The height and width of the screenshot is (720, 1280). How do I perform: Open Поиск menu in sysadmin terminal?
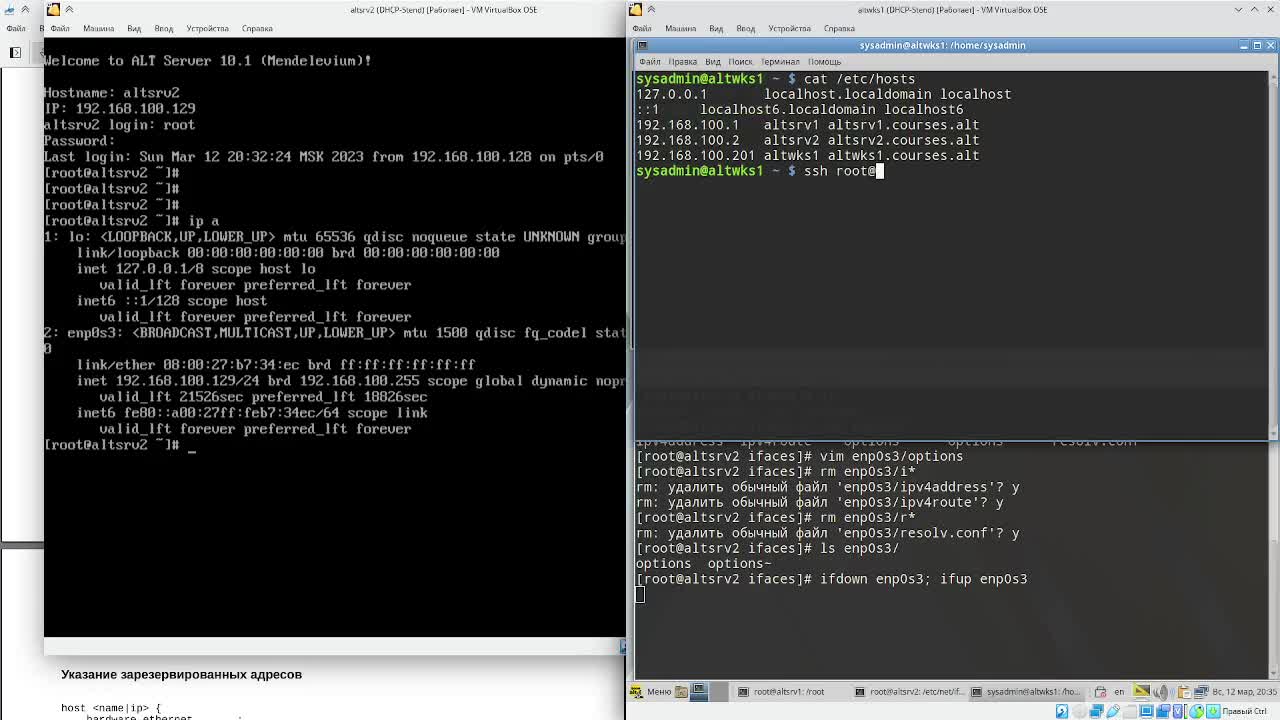tap(740, 62)
